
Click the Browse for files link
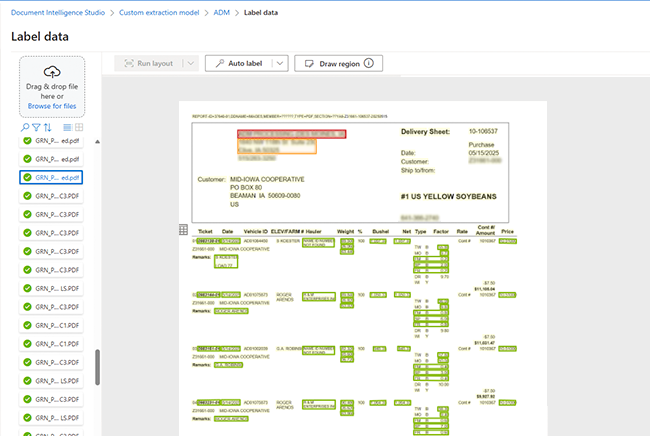point(52,106)
